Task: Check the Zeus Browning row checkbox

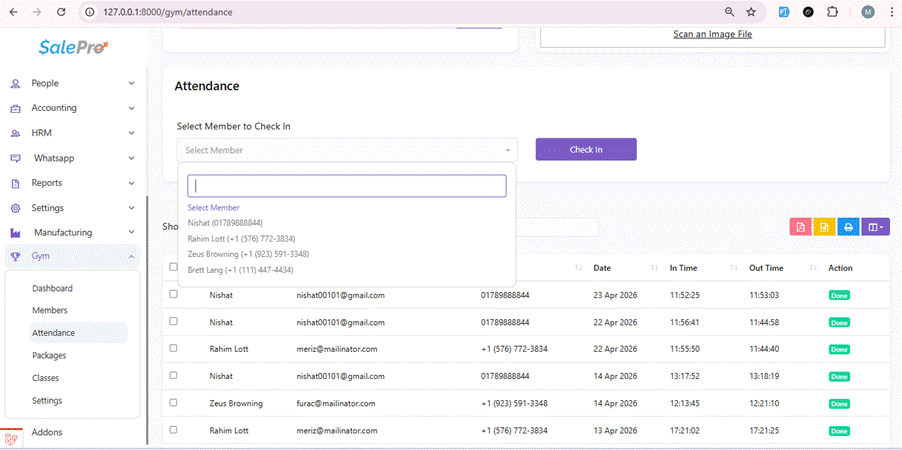Action: coord(174,403)
